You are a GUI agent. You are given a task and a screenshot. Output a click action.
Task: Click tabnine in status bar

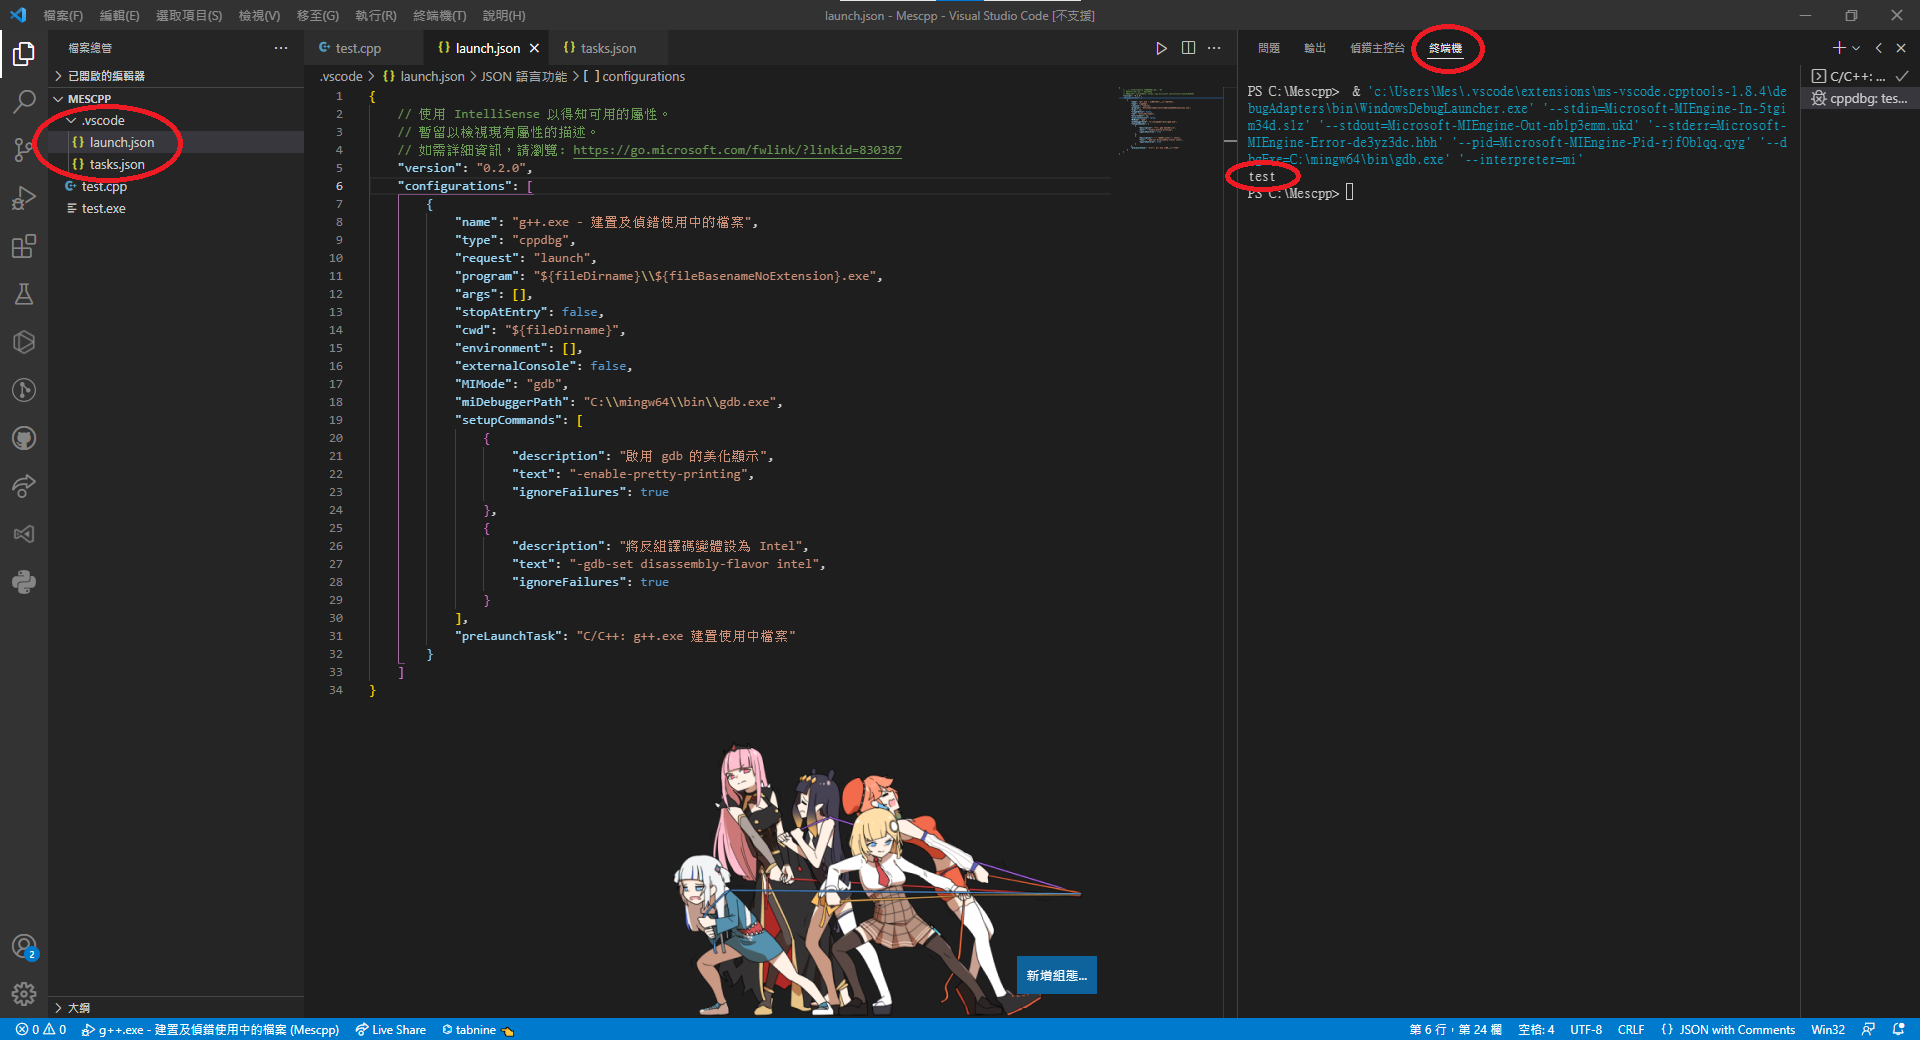477,1029
